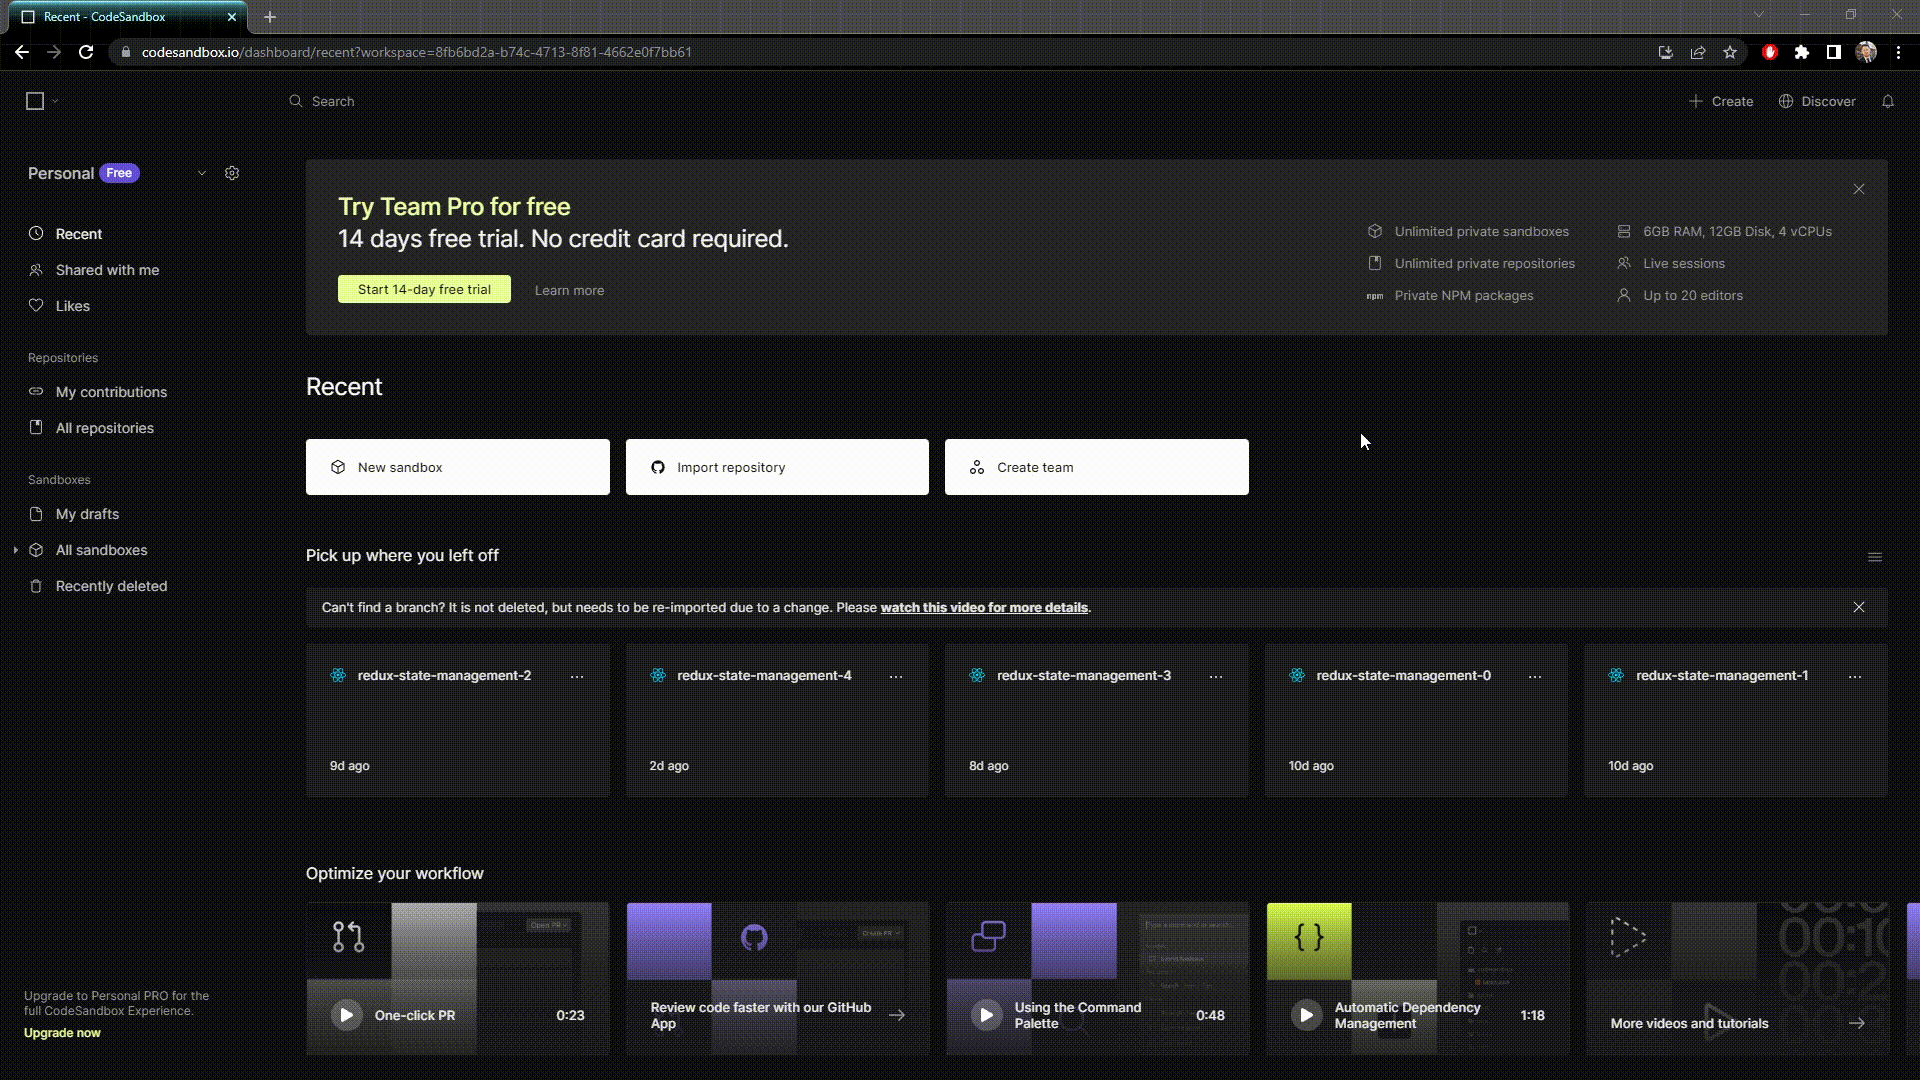Viewport: 1920px width, 1080px height.
Task: Open the options menu for redux-state-management-0
Action: [x=1535, y=677]
